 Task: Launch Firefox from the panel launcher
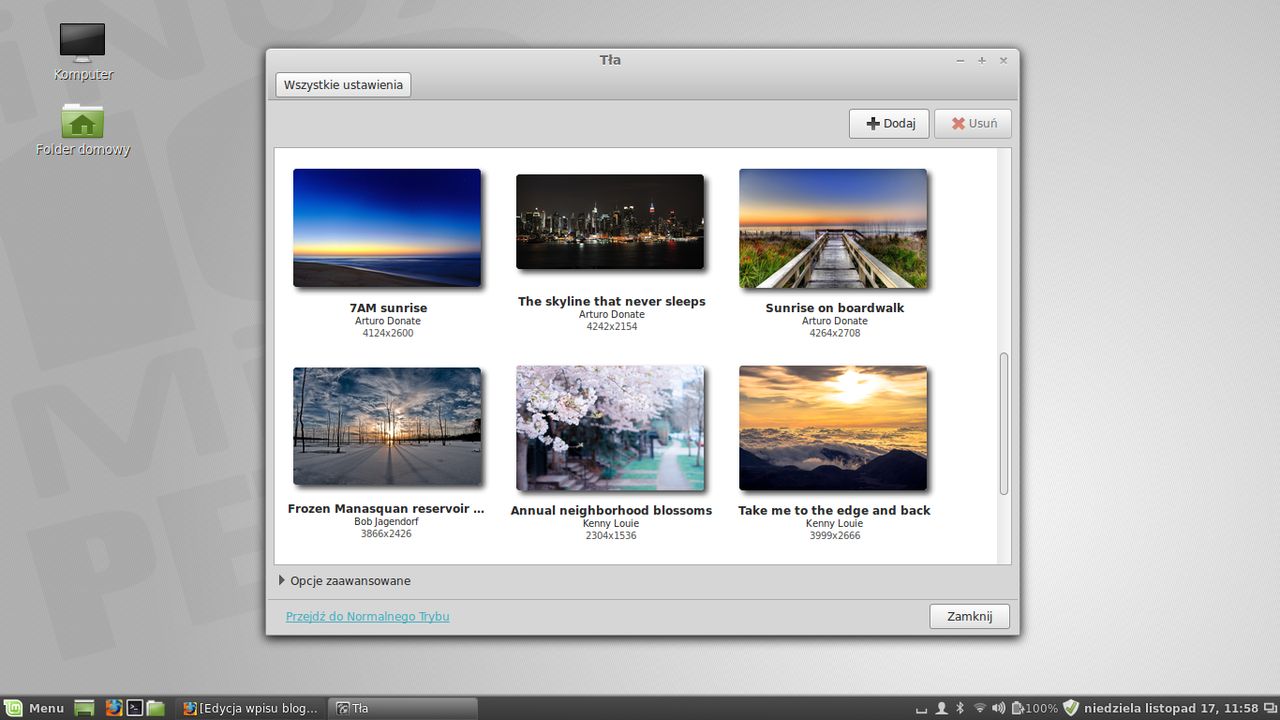pyautogui.click(x=113, y=708)
